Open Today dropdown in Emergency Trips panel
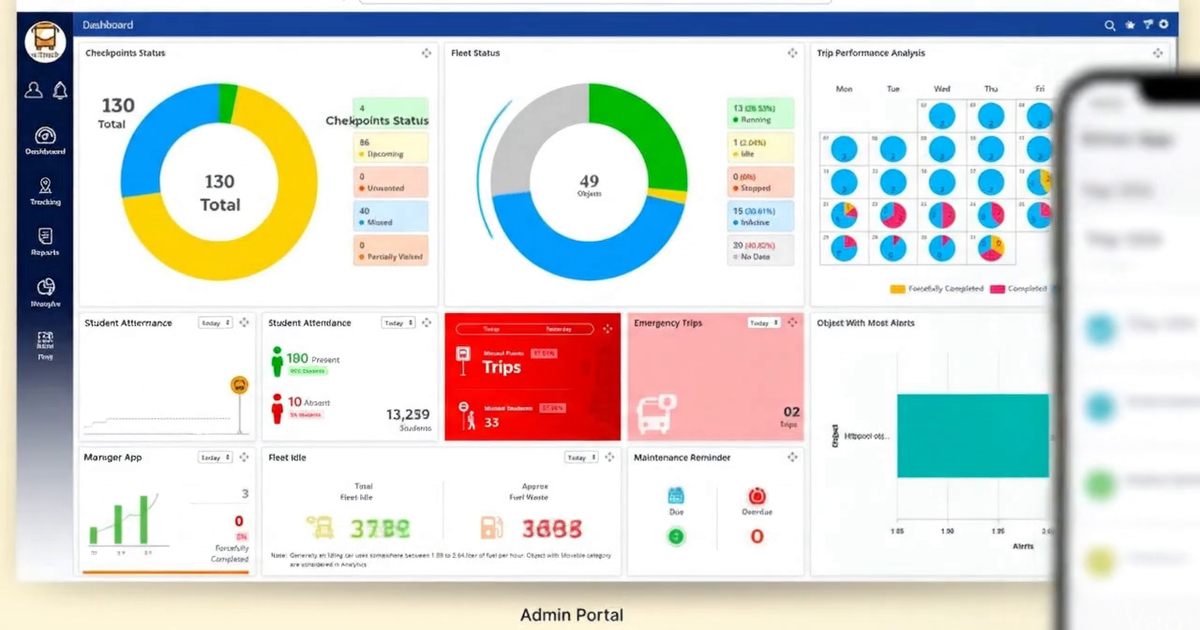 (x=764, y=323)
